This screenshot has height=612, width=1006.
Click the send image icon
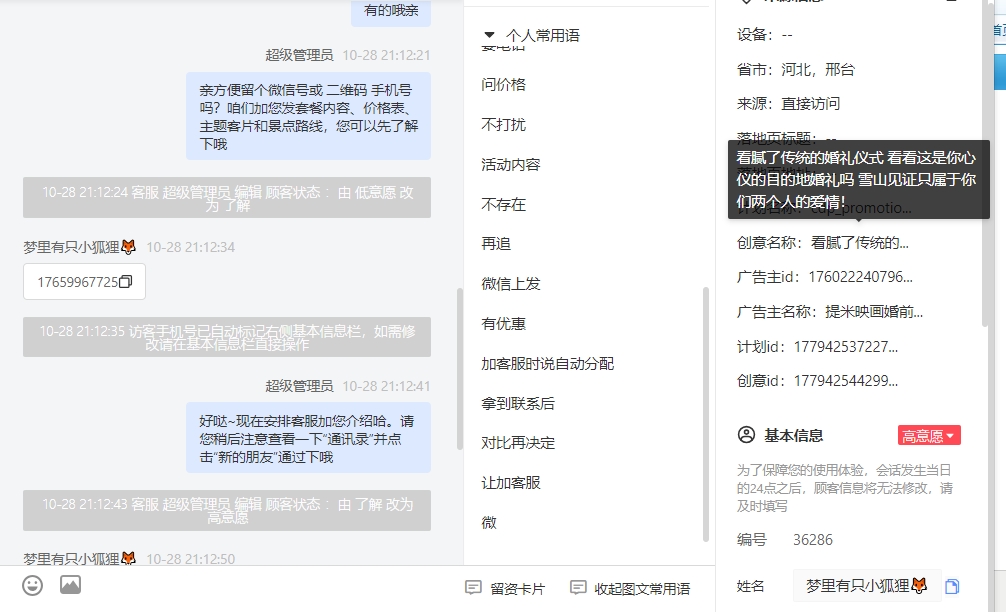coord(71,584)
